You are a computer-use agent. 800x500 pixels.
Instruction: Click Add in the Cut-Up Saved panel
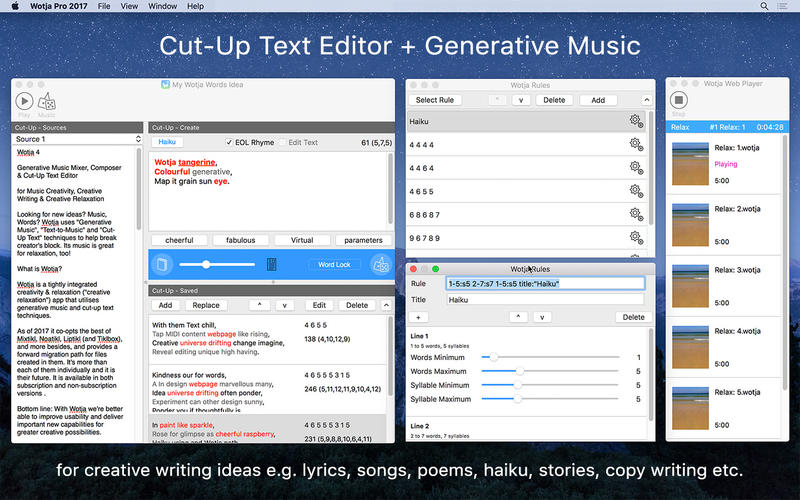[165, 305]
